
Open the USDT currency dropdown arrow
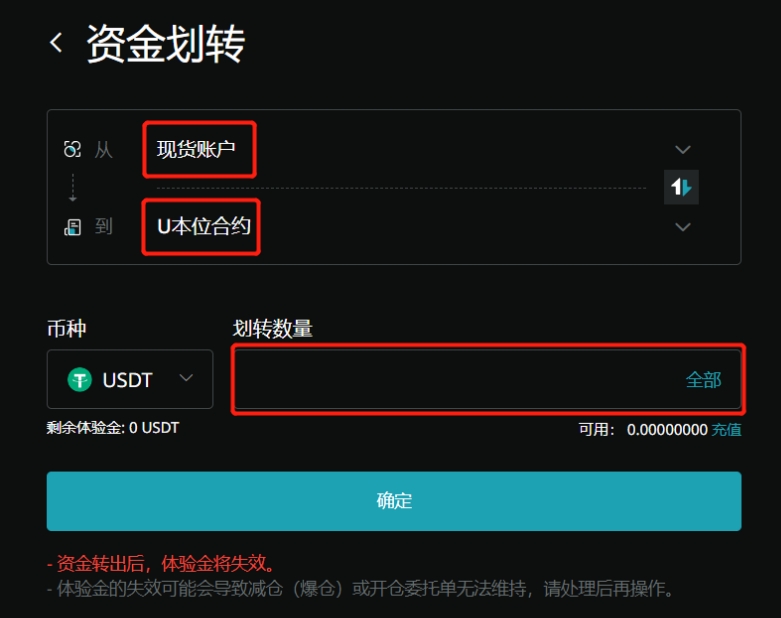(186, 378)
